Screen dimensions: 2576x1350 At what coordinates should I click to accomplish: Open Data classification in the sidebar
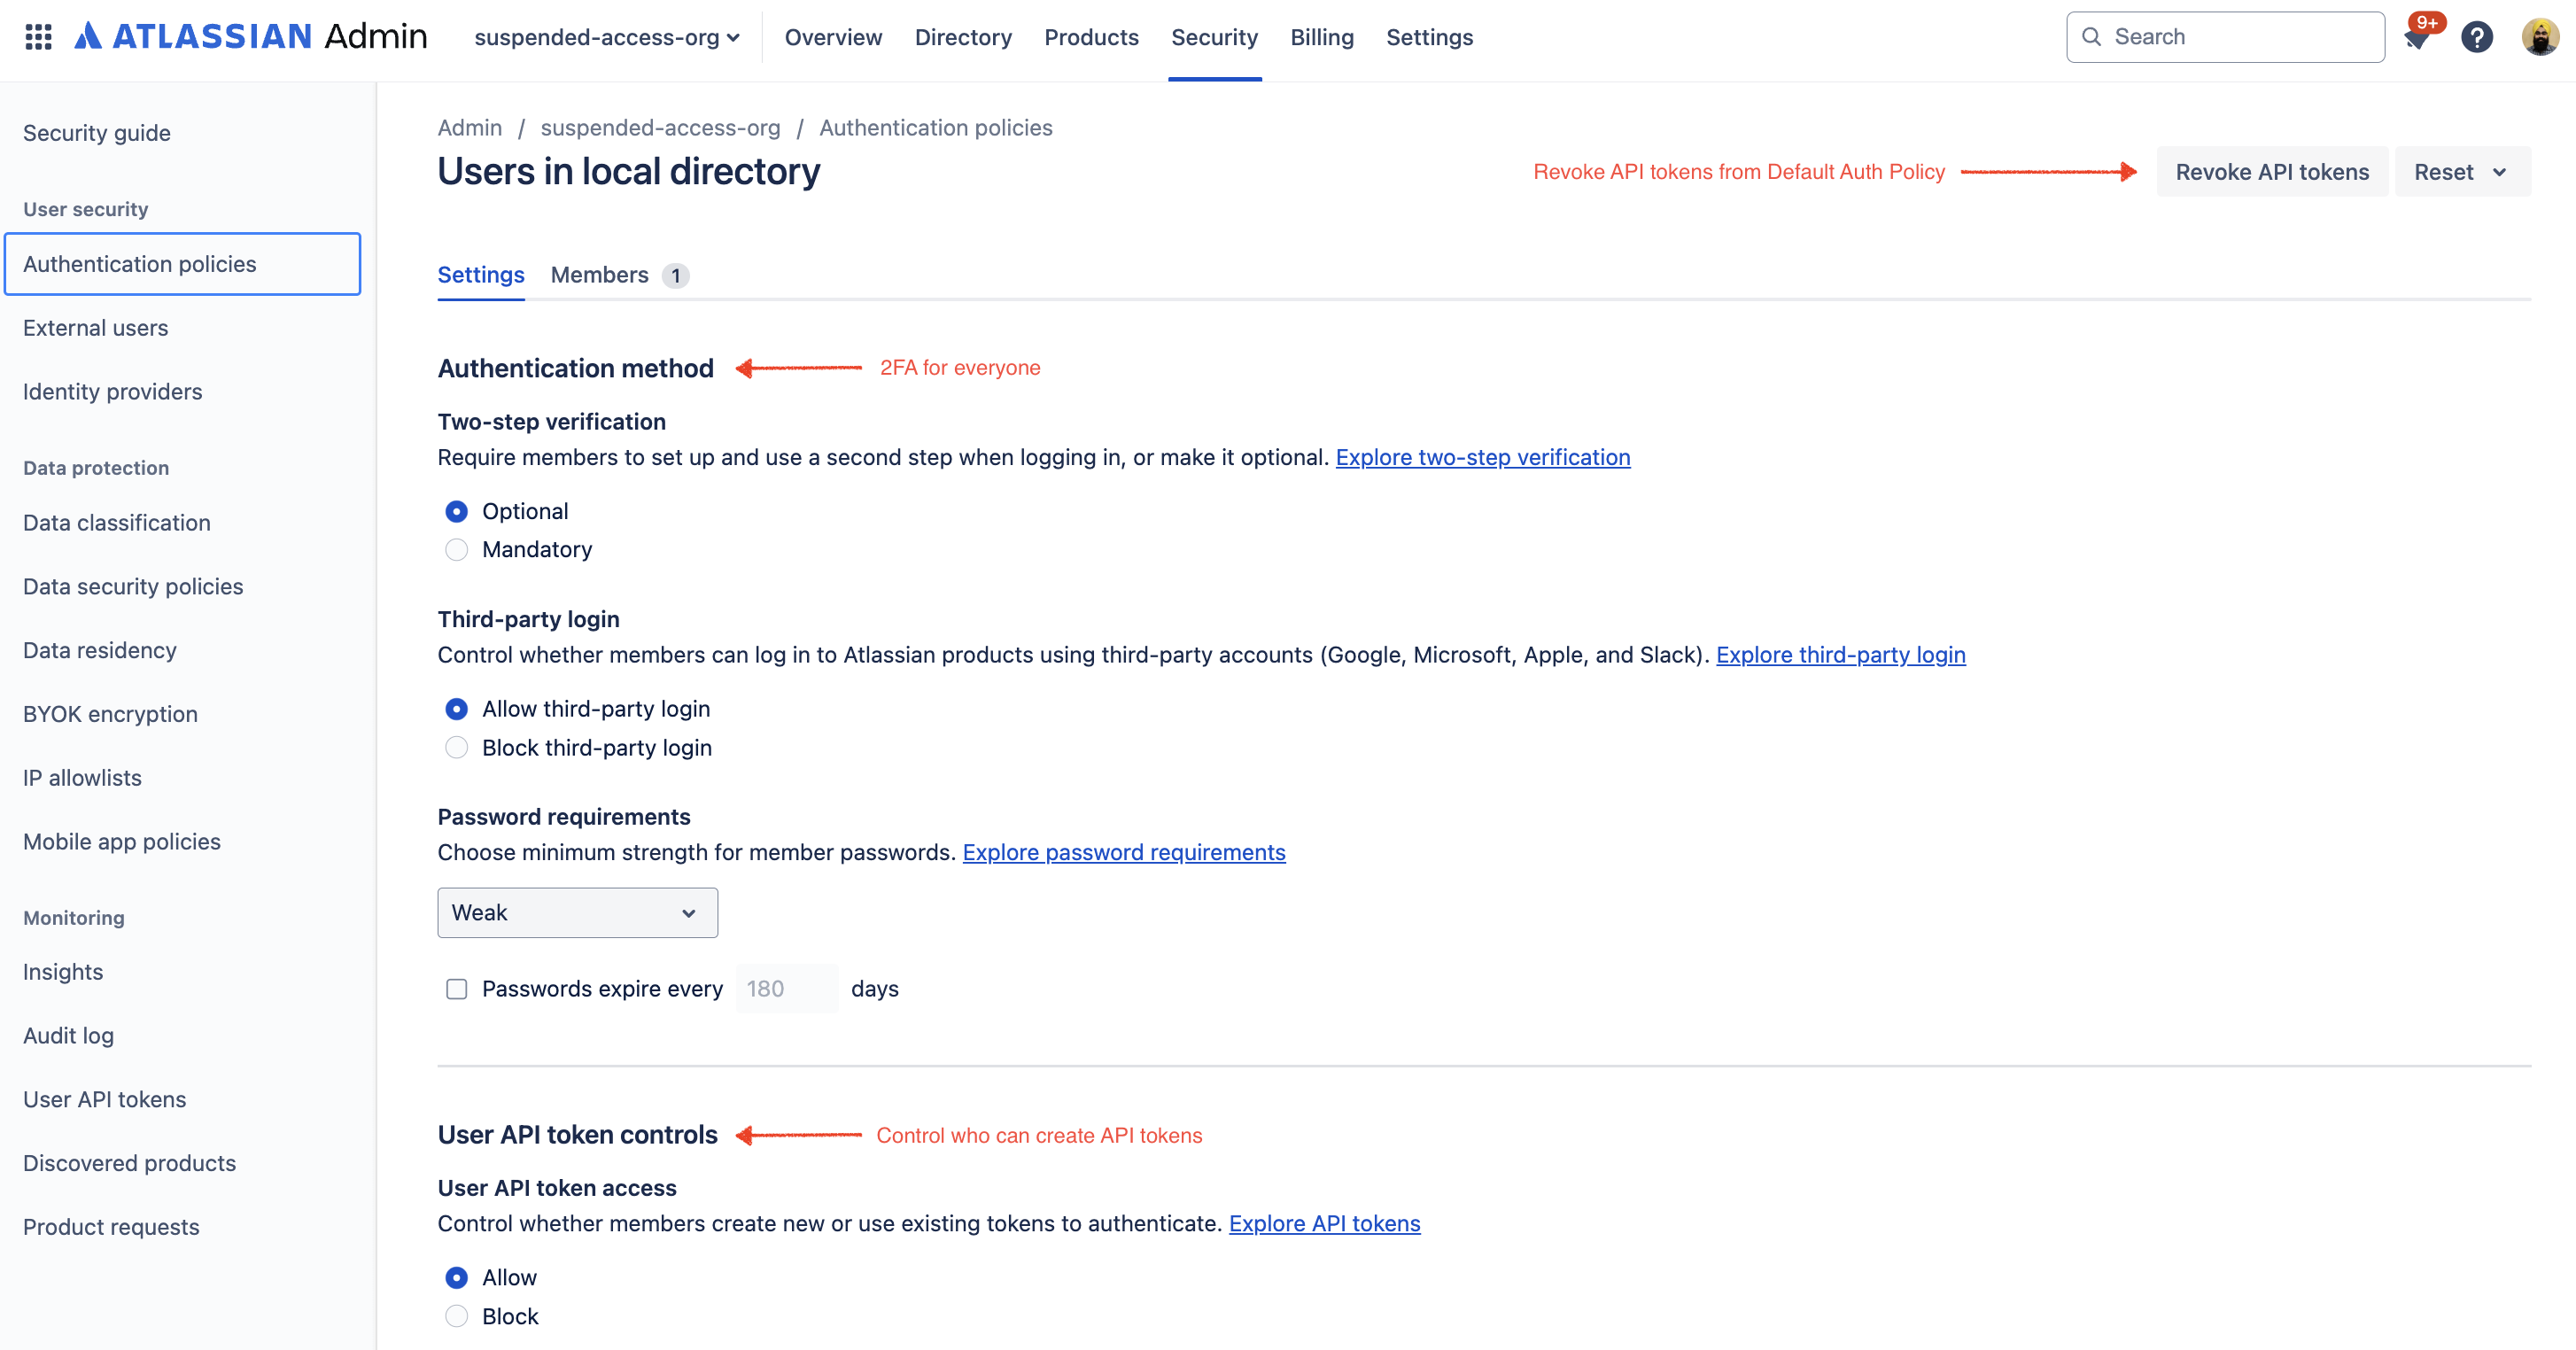(116, 523)
